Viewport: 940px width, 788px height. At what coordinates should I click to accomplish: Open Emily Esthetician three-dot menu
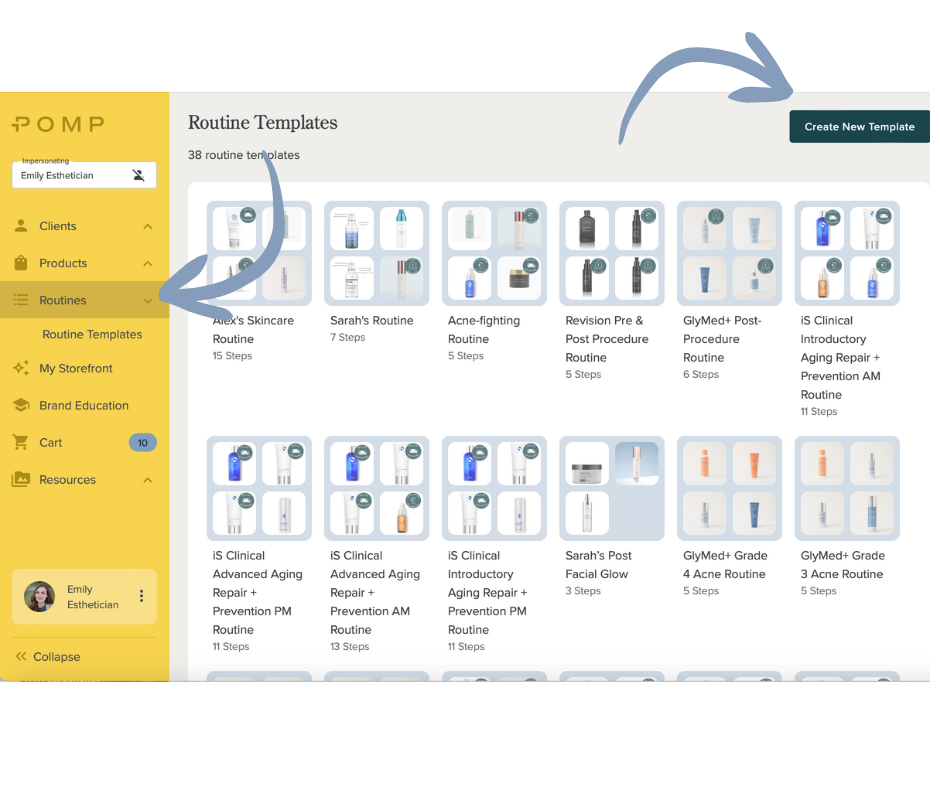pyautogui.click(x=141, y=596)
